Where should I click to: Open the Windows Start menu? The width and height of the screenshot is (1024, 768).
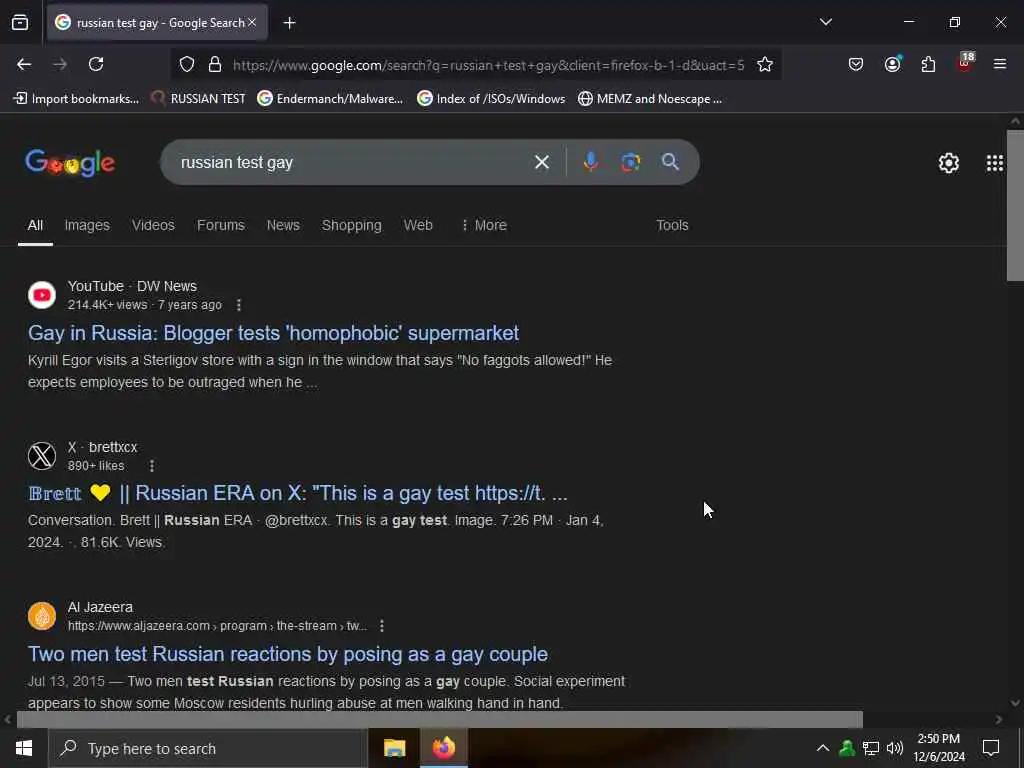[24, 748]
